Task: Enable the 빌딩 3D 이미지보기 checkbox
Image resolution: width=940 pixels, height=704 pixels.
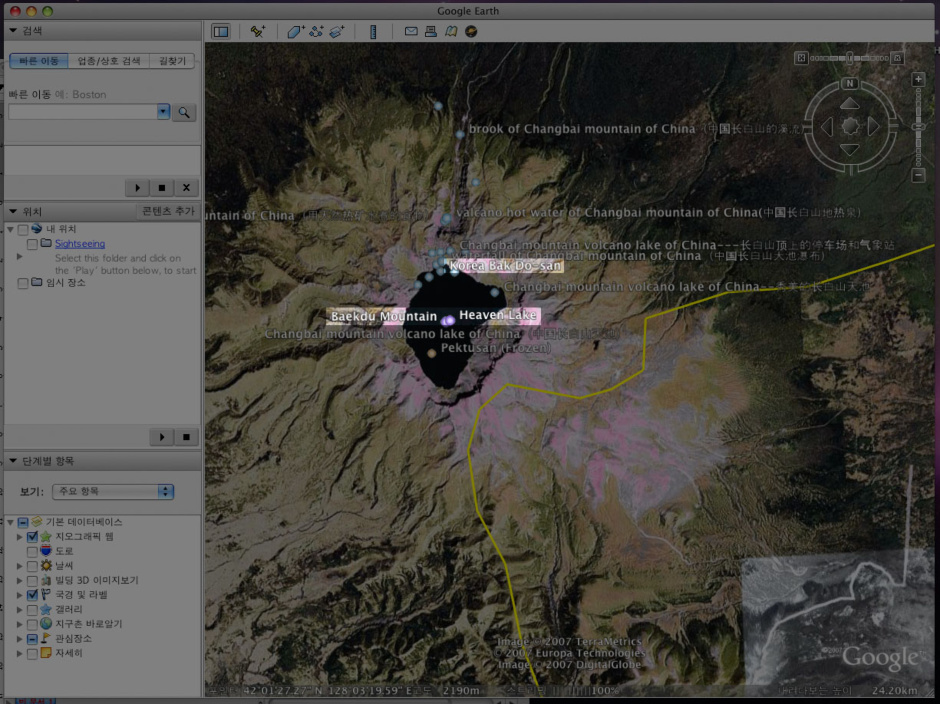Action: coord(32,580)
